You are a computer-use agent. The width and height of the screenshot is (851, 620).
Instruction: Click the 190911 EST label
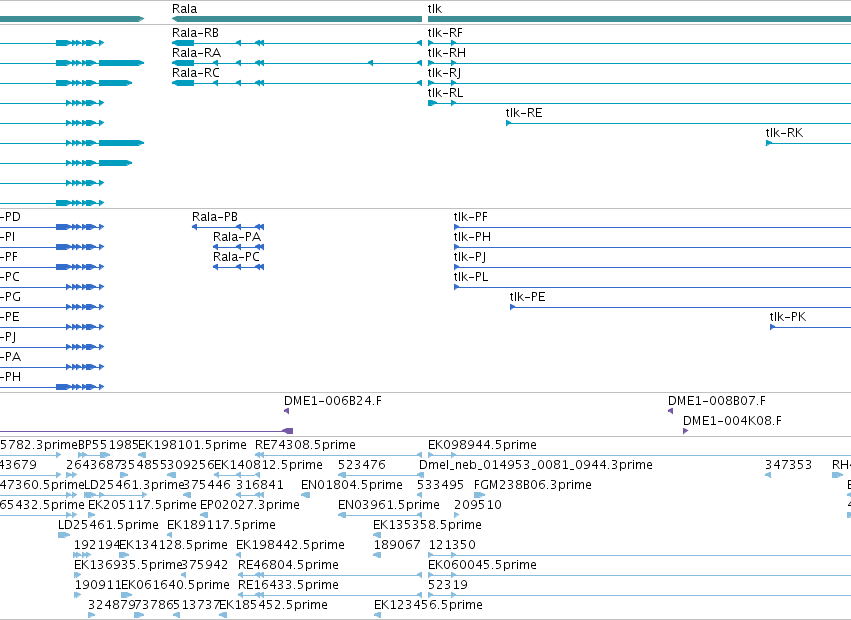[x=98, y=586]
